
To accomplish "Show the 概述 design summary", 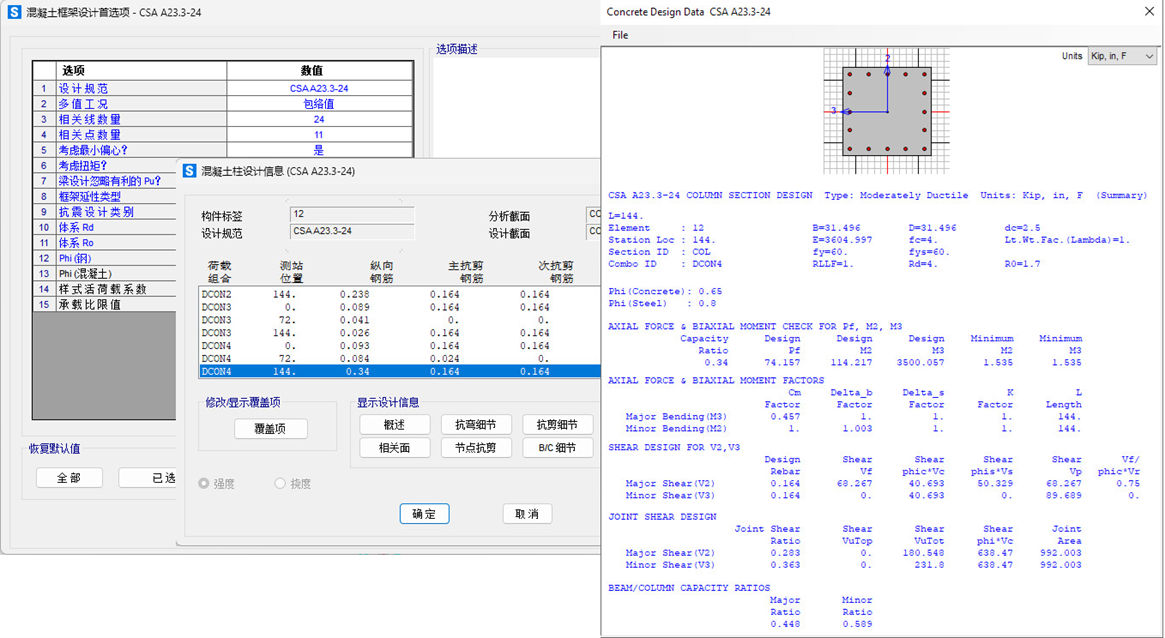I will (x=394, y=425).
